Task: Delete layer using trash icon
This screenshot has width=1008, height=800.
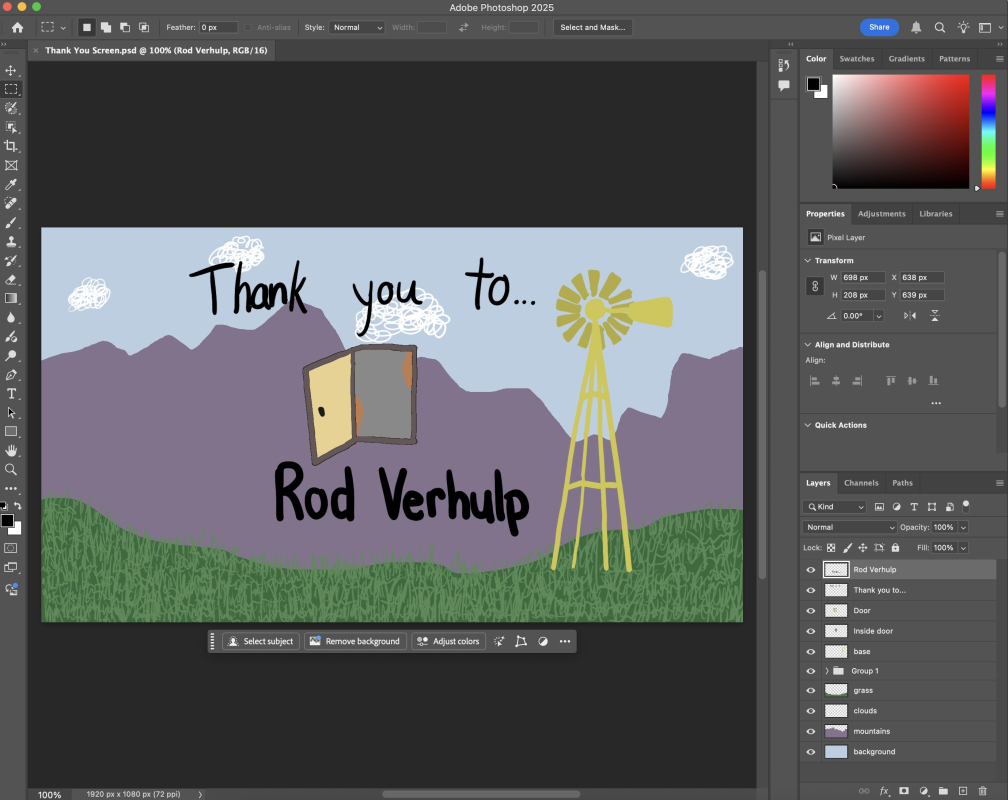Action: (x=983, y=790)
